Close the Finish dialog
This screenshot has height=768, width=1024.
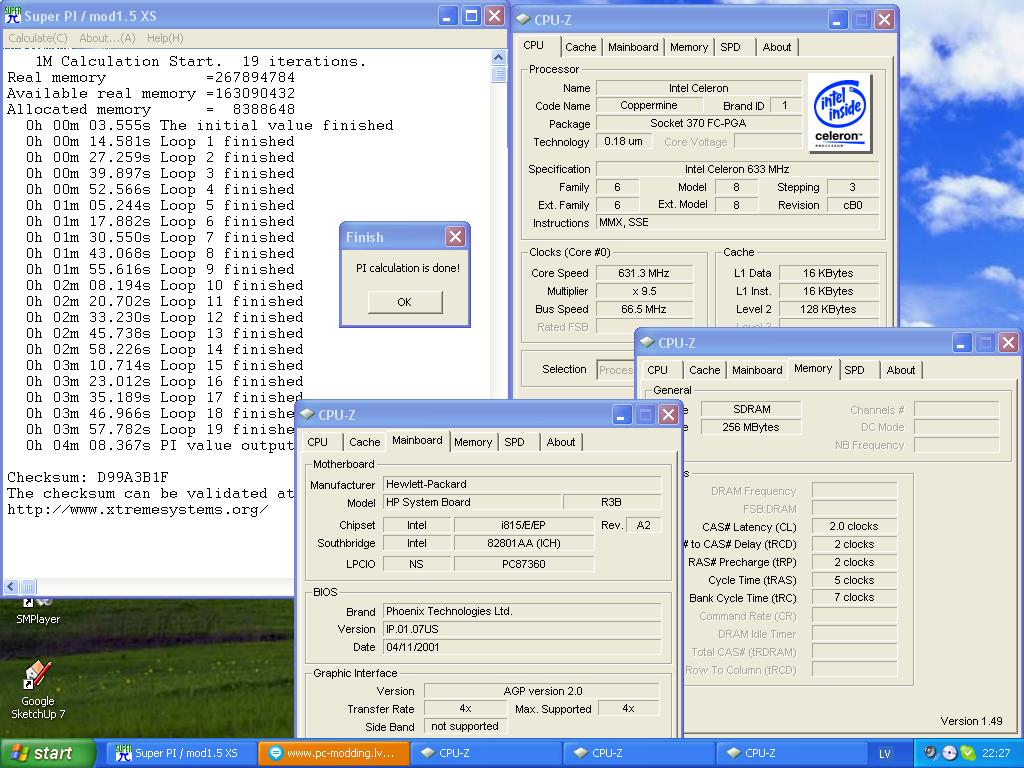pyautogui.click(x=455, y=236)
